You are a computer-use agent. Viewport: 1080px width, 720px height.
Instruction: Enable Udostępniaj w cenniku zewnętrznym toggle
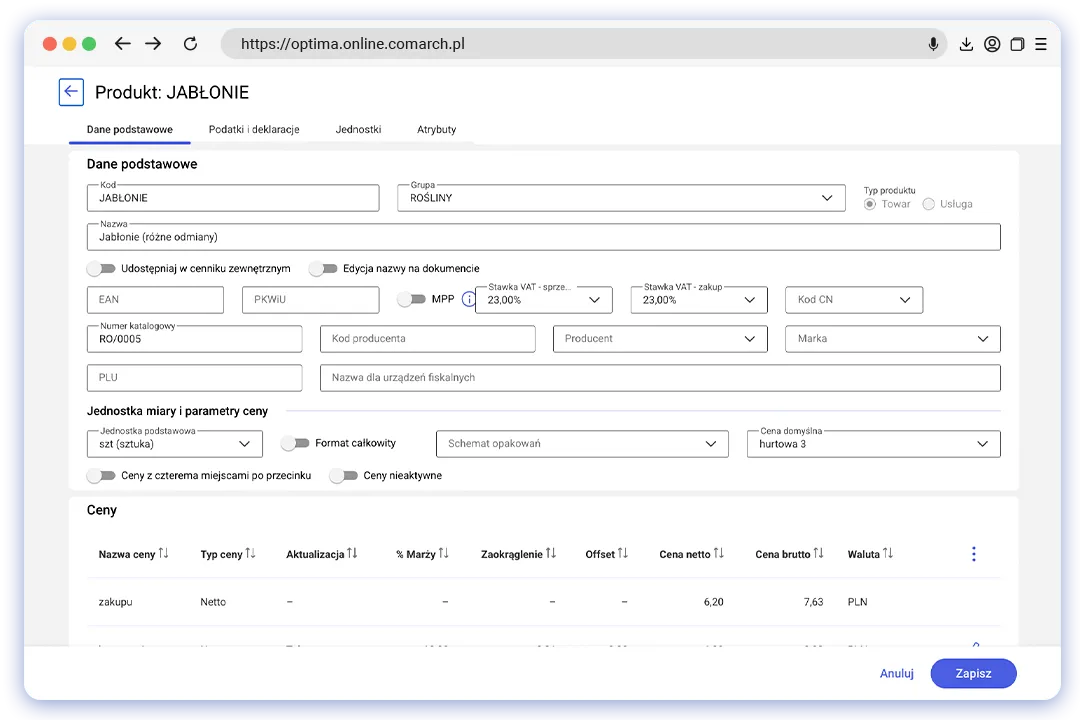pos(100,268)
